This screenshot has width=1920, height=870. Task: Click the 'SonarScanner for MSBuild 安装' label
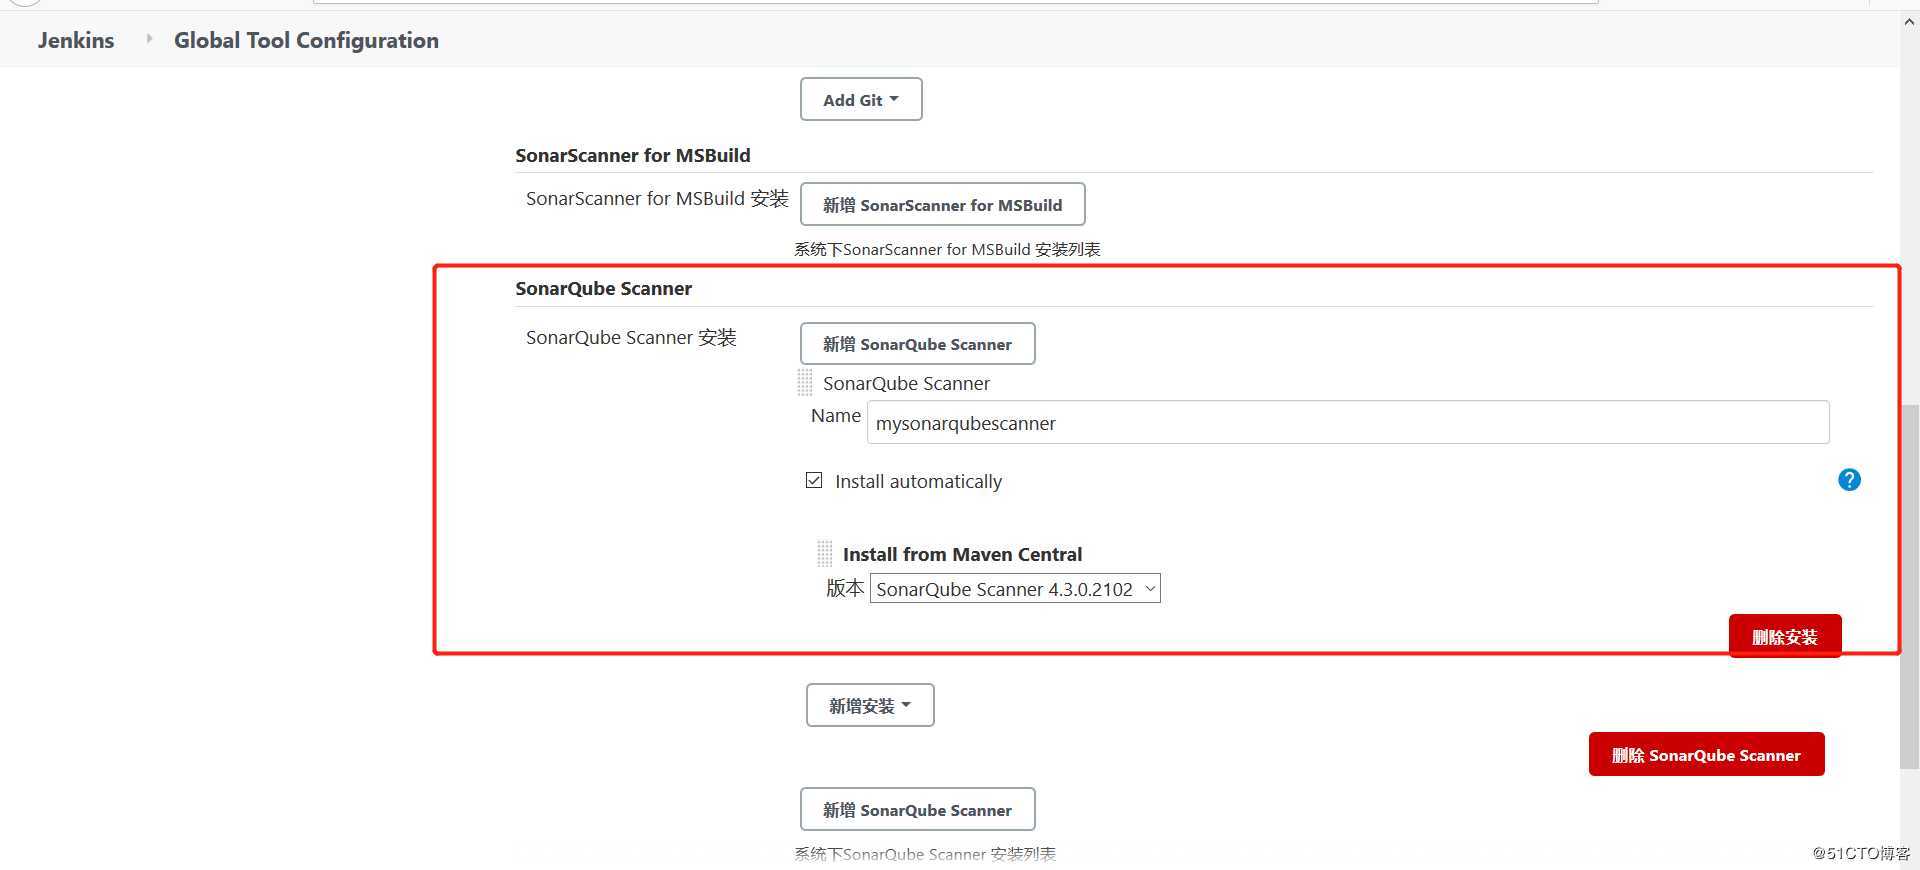pyautogui.click(x=657, y=198)
